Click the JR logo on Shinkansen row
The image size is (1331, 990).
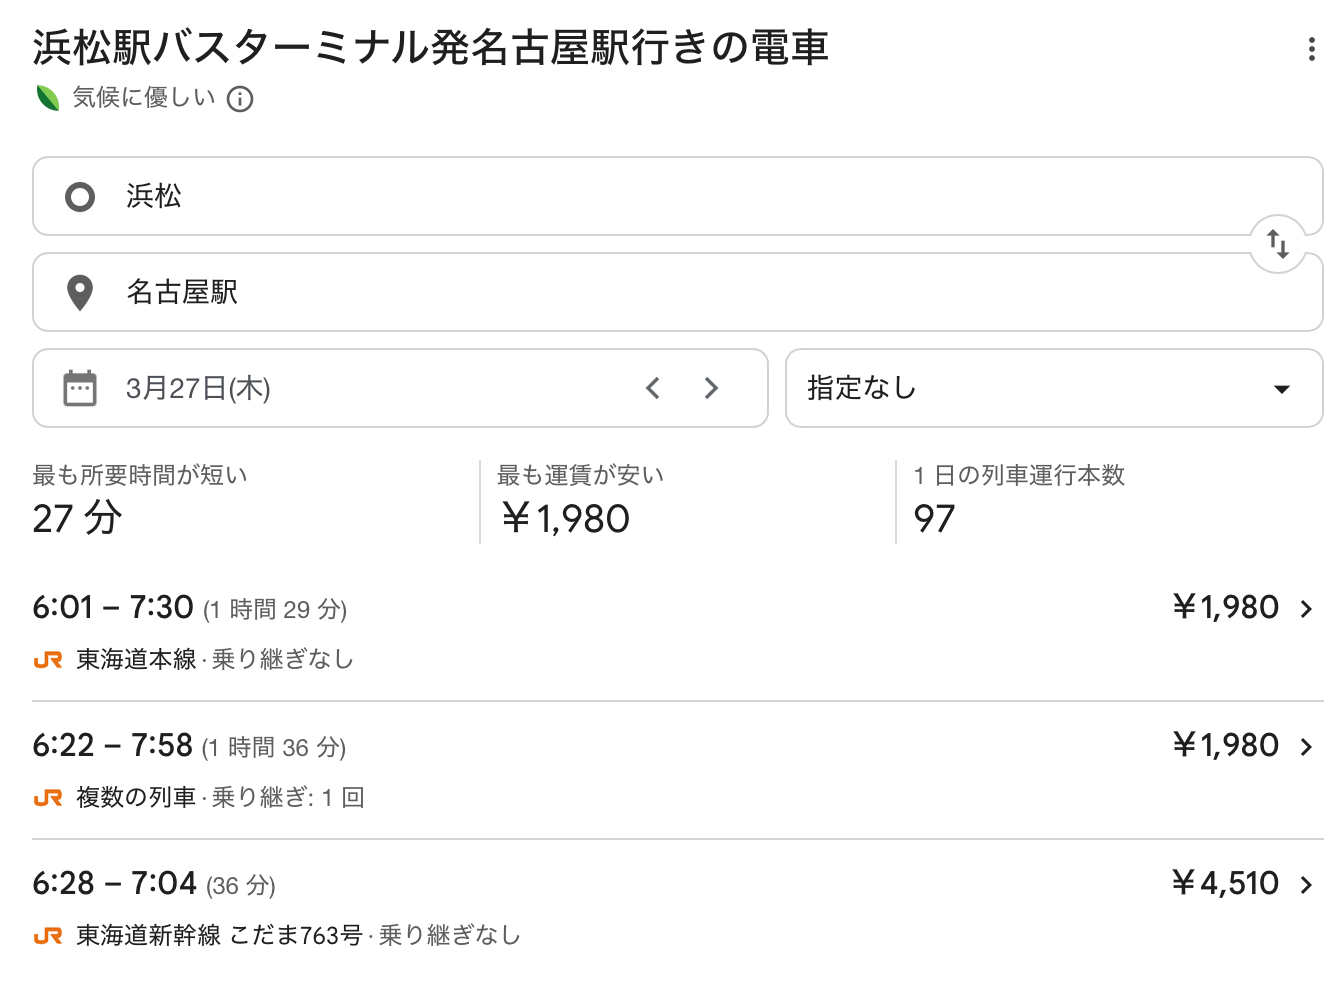[48, 936]
